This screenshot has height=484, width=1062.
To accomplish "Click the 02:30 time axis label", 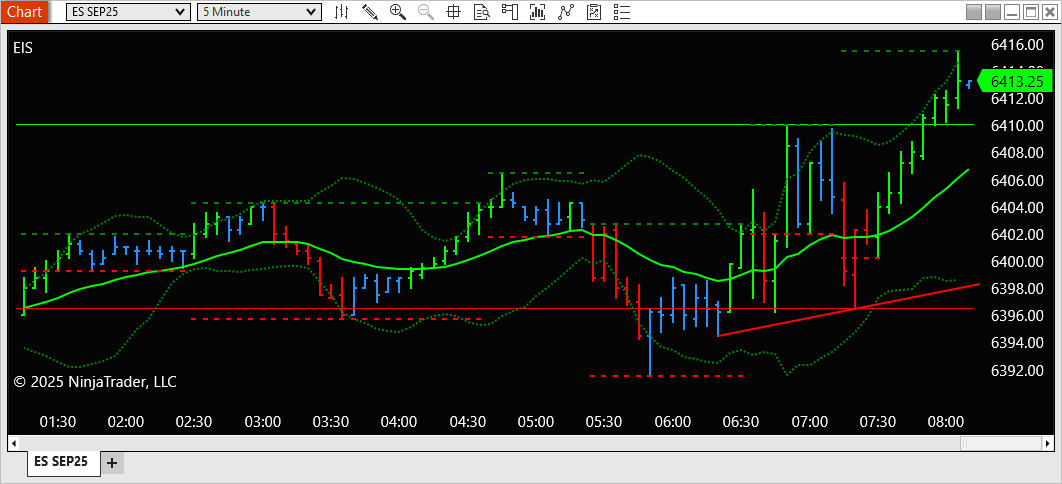I will pyautogui.click(x=194, y=422).
